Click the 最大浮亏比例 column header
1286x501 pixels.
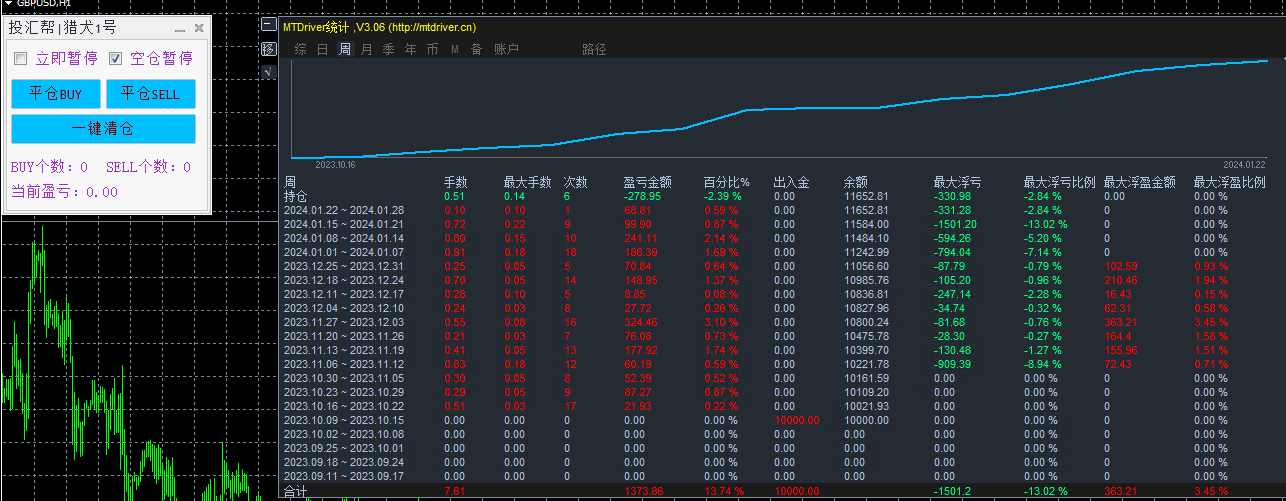tap(1060, 183)
